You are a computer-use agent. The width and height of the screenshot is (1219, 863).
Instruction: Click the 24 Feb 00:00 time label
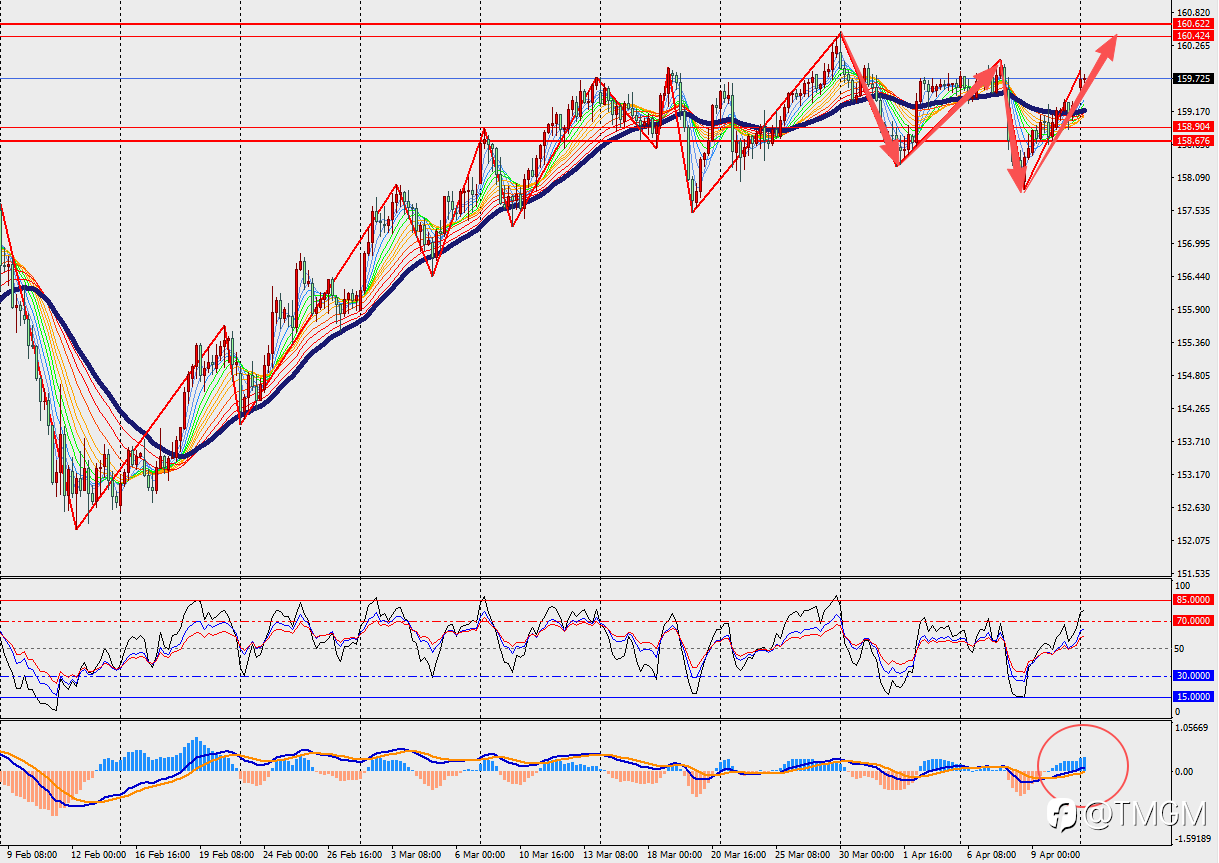(x=290, y=856)
